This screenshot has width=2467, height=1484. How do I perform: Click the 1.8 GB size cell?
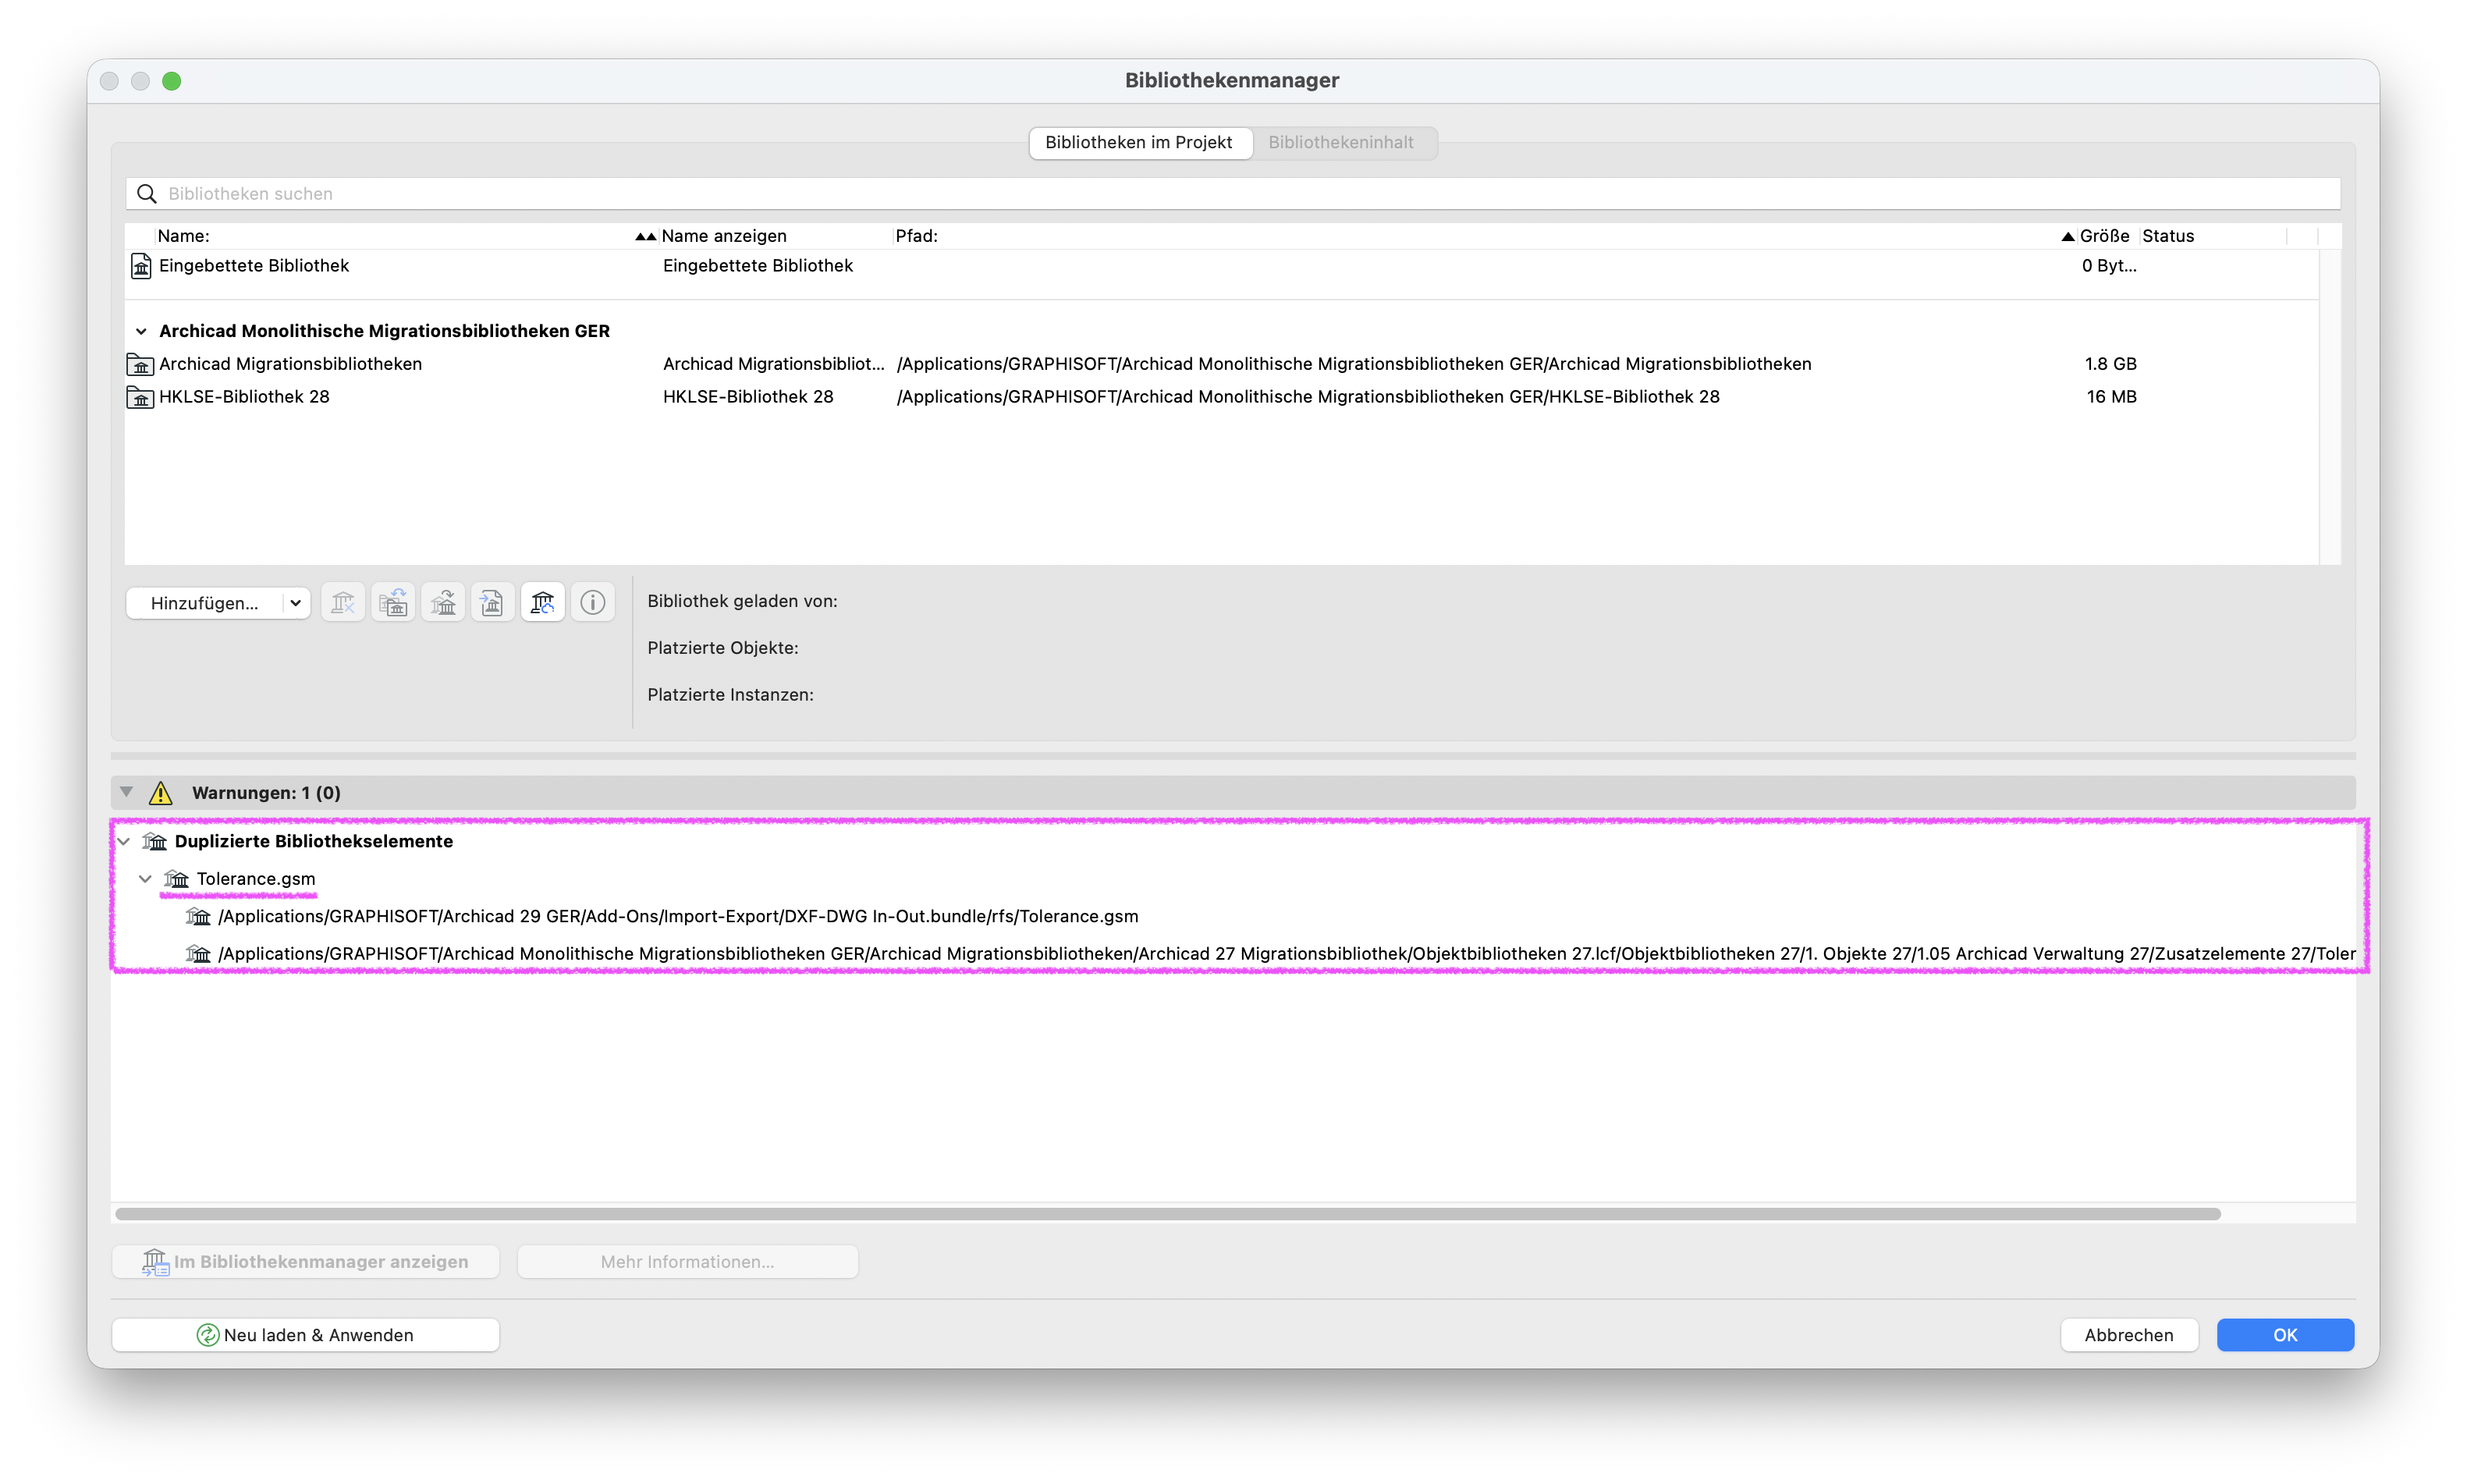coord(2110,364)
